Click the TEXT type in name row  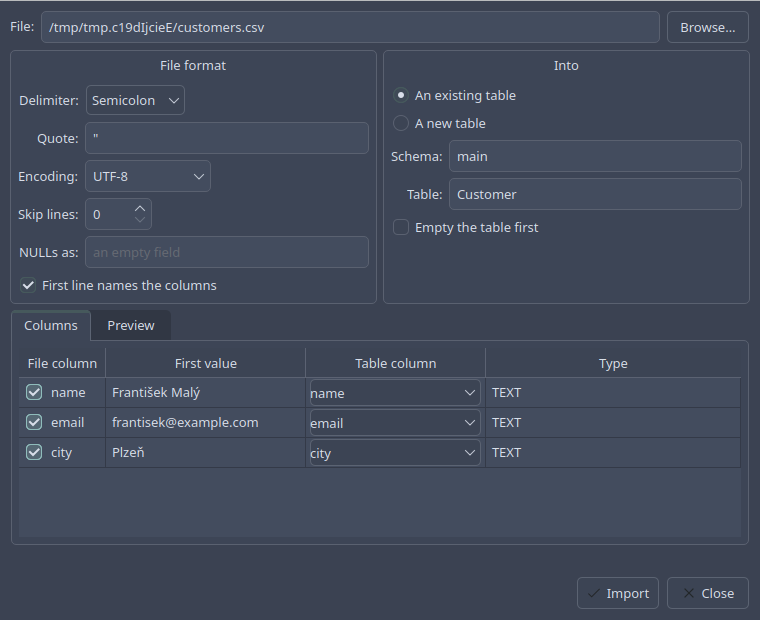tap(613, 393)
